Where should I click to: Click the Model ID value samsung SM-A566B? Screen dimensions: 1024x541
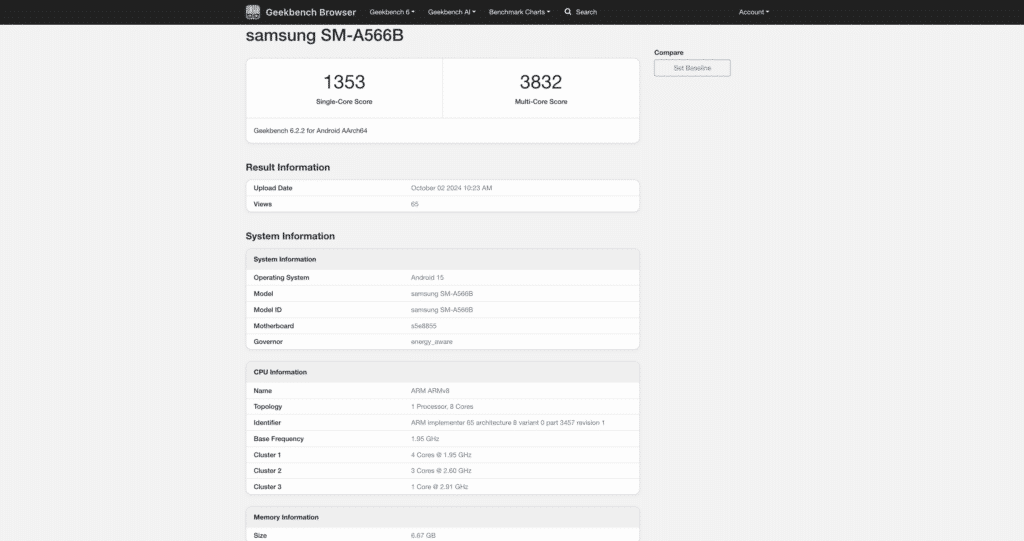(x=442, y=310)
